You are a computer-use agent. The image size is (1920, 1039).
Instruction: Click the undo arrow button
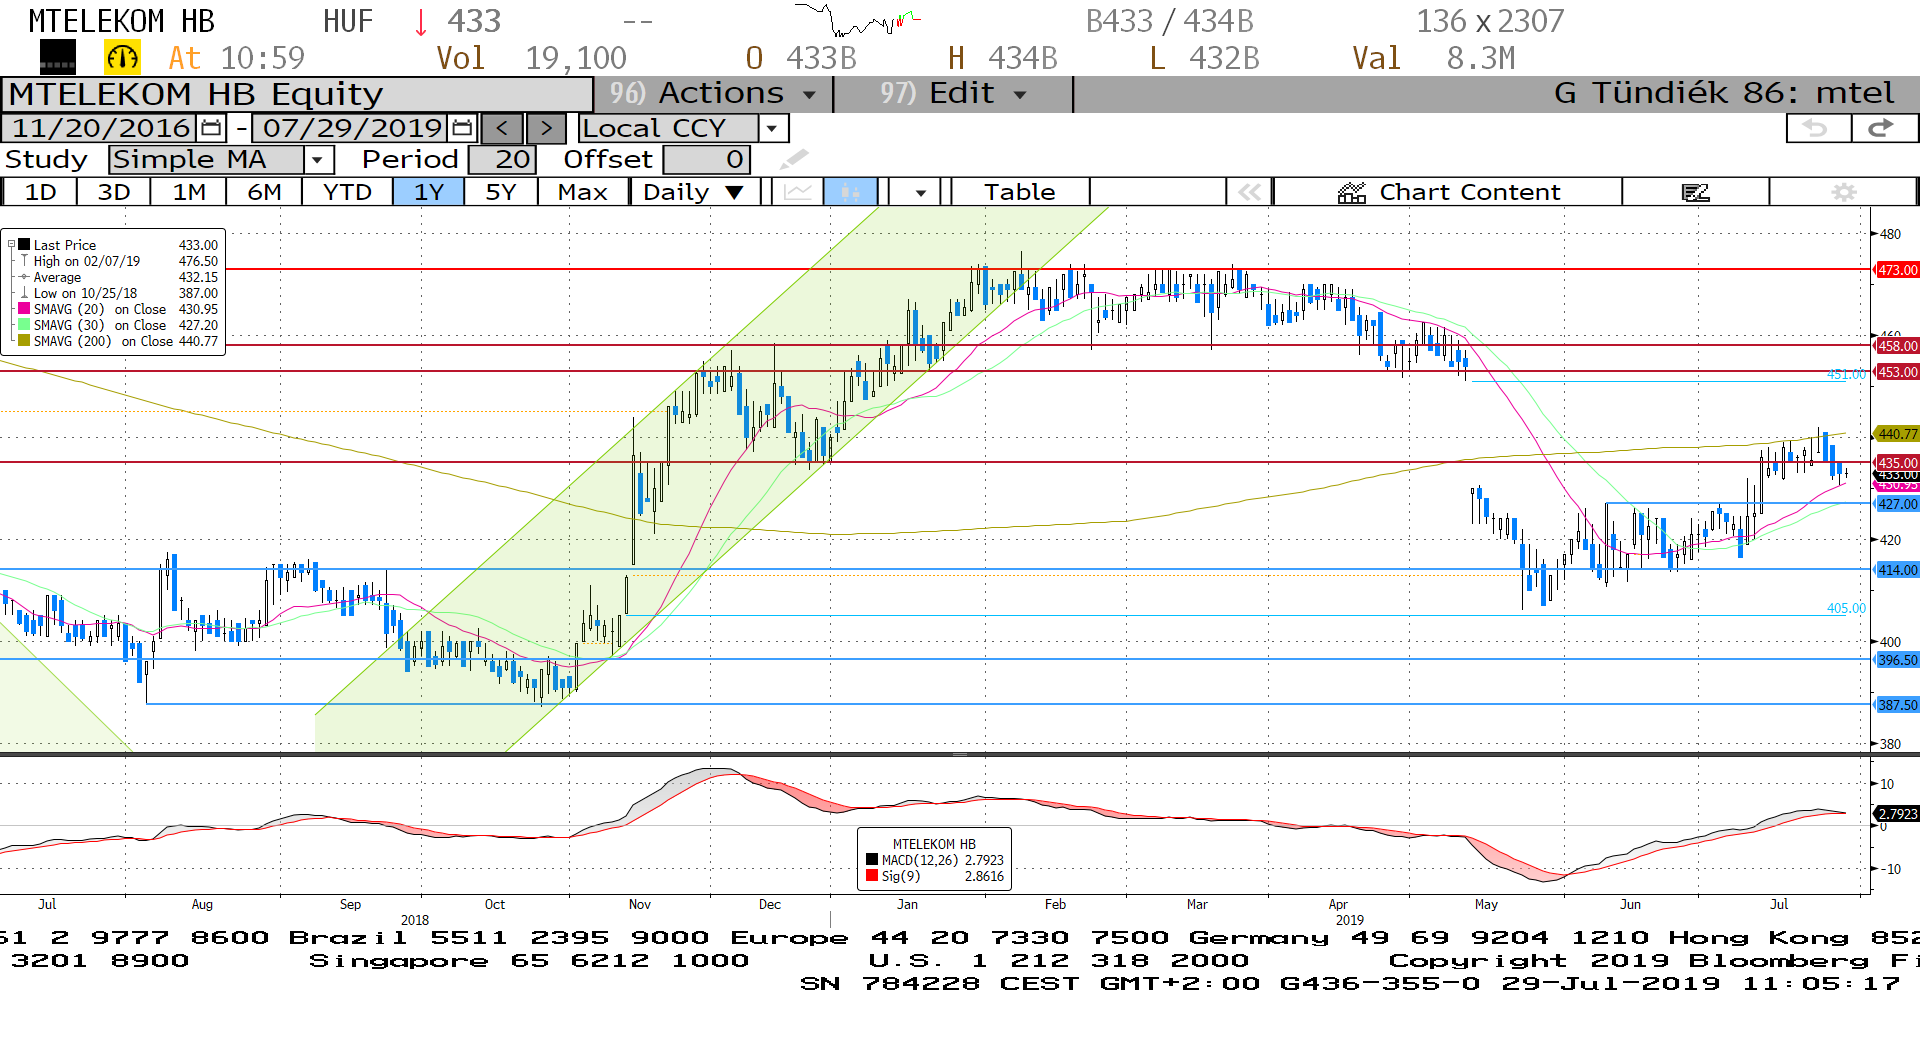pyautogui.click(x=1818, y=128)
